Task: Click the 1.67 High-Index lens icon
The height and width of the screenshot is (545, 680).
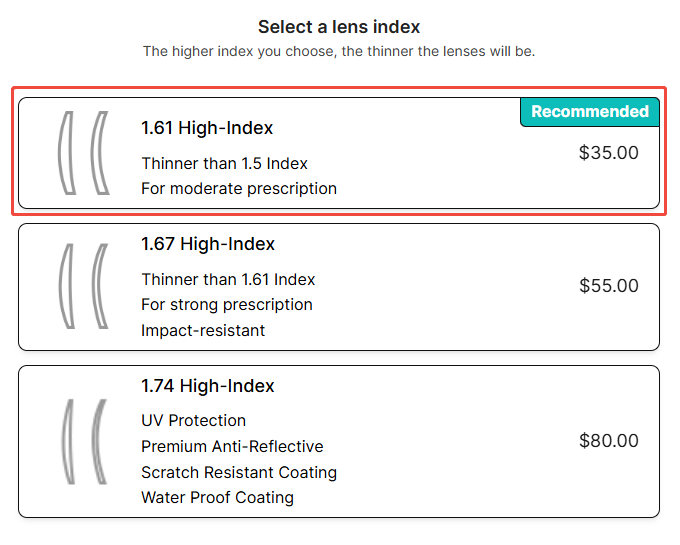Action: (x=84, y=286)
